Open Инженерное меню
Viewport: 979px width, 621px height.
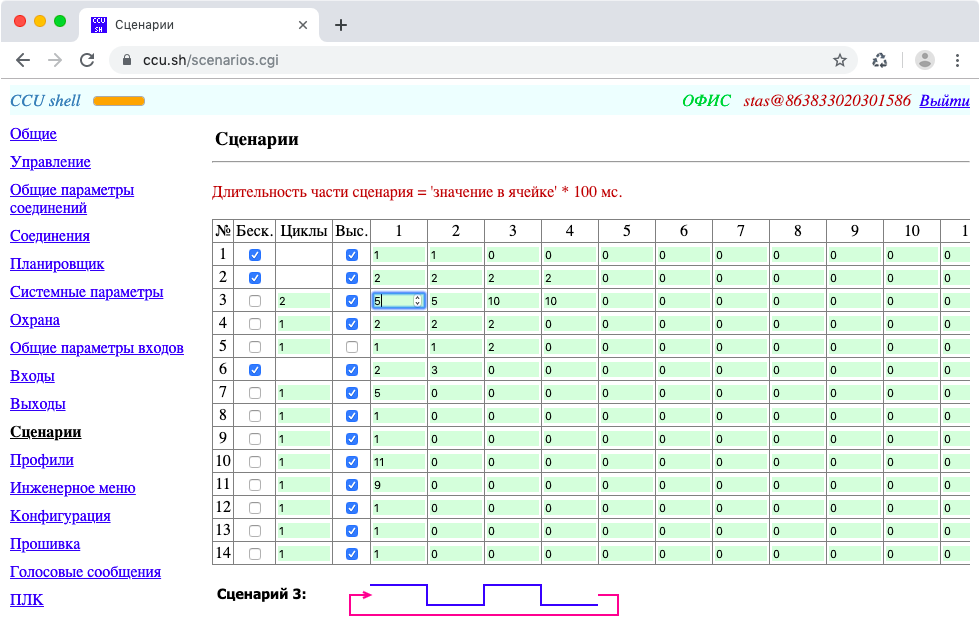pyautogui.click(x=72, y=488)
